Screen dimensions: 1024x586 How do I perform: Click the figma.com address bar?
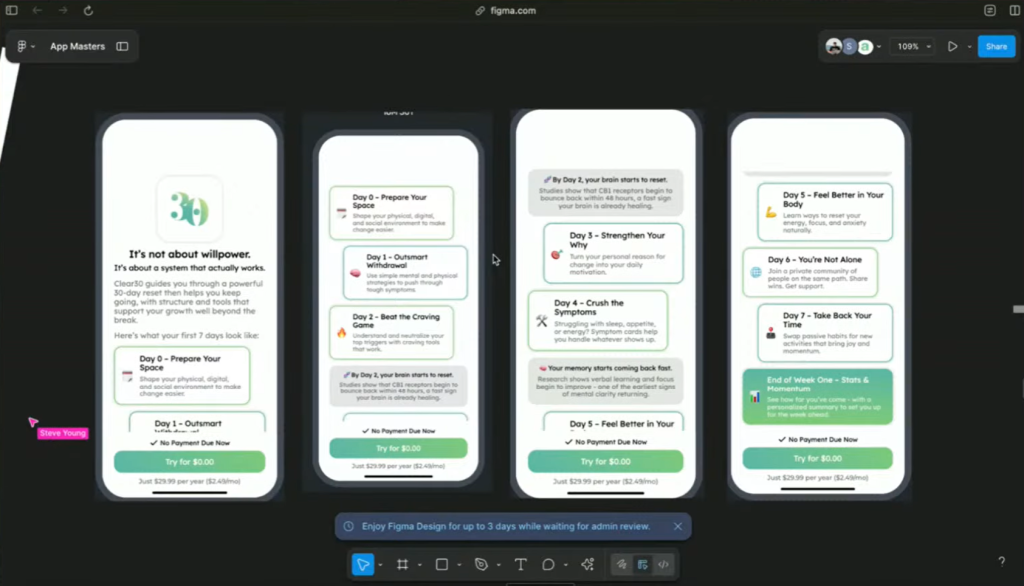point(512,11)
